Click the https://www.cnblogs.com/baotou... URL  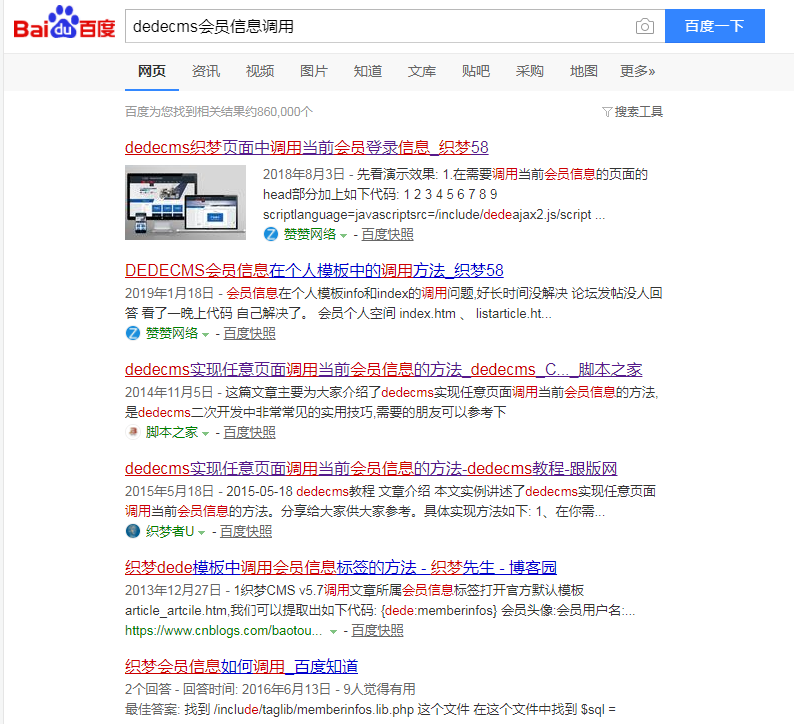tap(223, 630)
